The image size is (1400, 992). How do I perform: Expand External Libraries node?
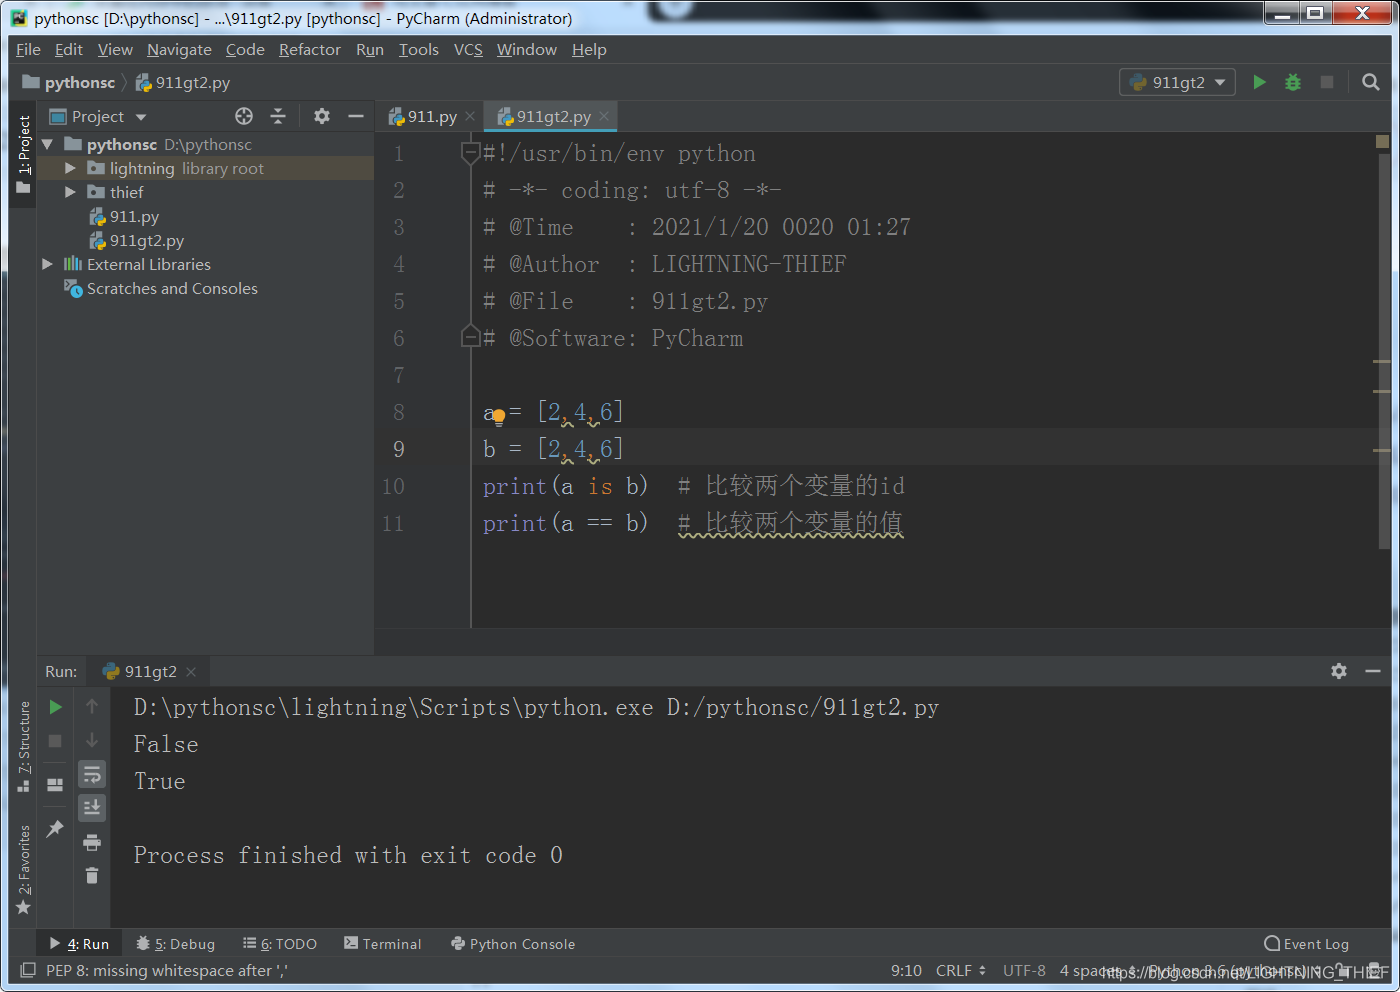pyautogui.click(x=47, y=264)
